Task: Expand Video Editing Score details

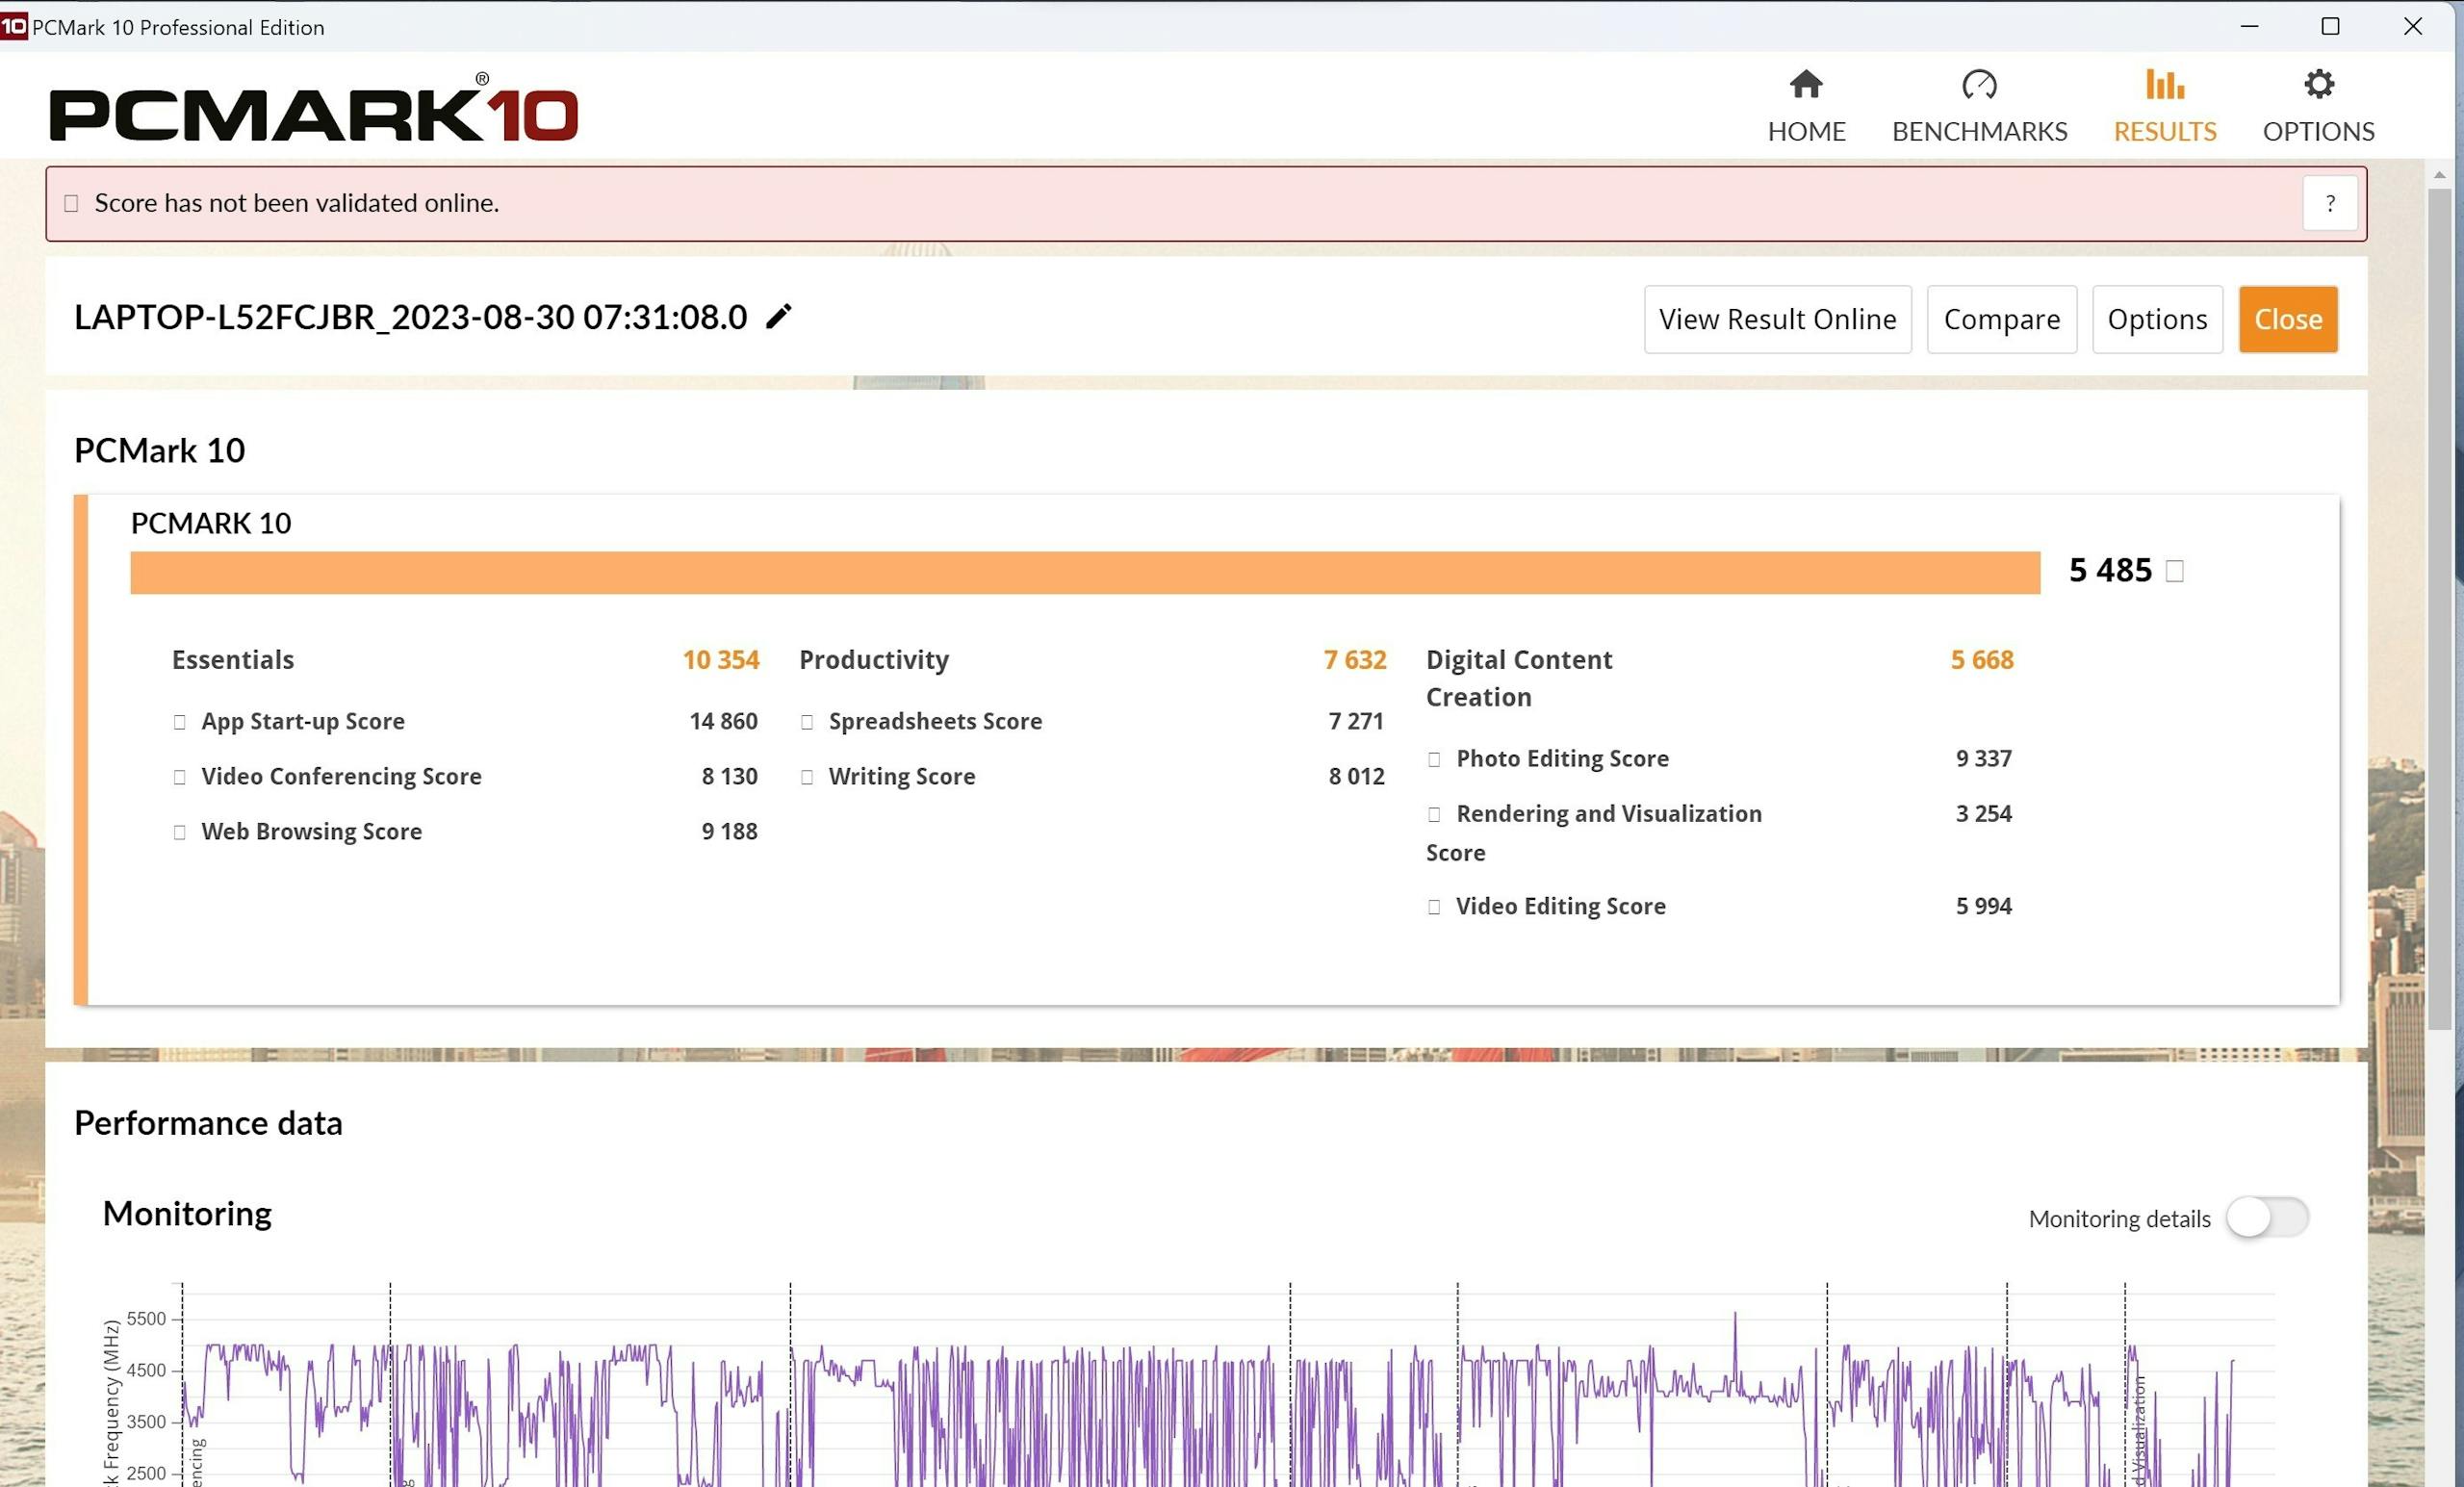Action: pyautogui.click(x=1434, y=907)
